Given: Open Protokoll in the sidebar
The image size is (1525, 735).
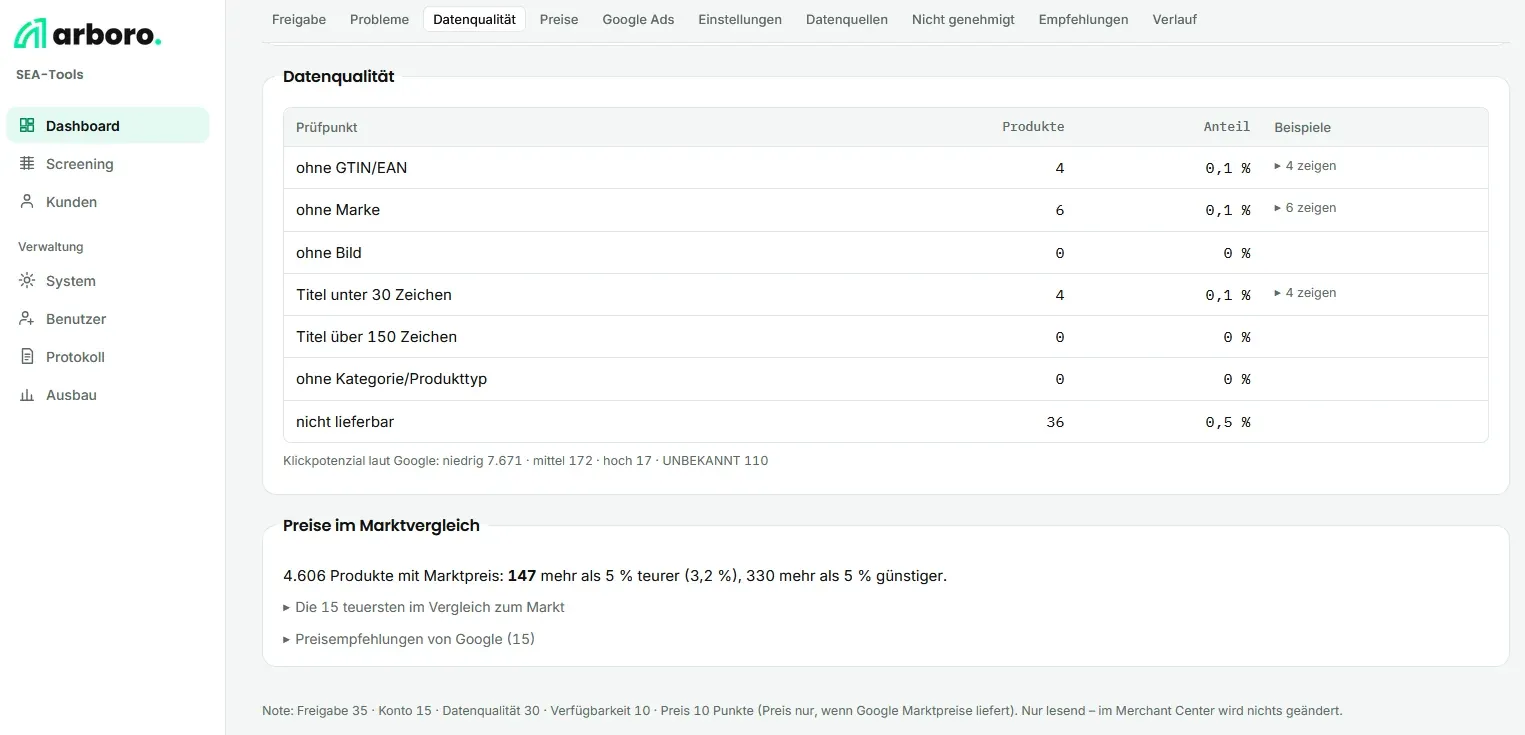Looking at the screenshot, I should [108, 357].
